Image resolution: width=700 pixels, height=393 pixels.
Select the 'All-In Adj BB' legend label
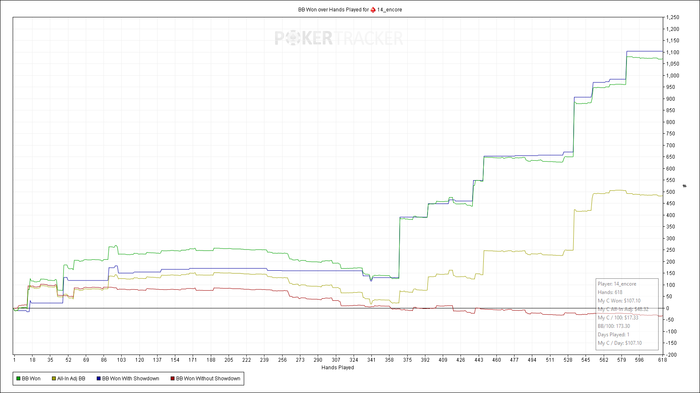pos(71,378)
